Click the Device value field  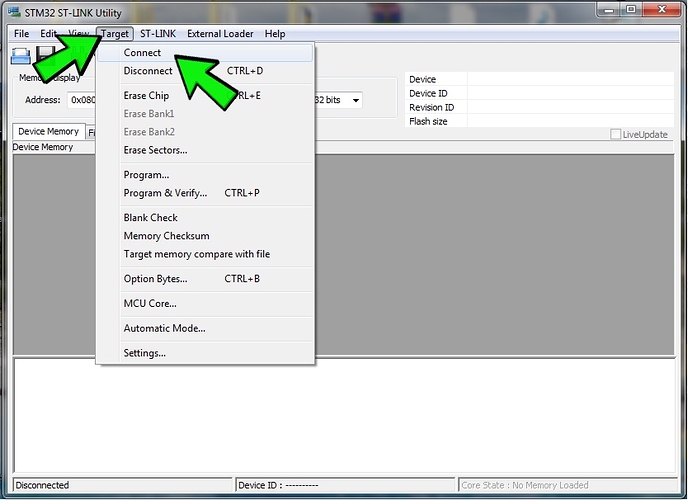(x=570, y=79)
